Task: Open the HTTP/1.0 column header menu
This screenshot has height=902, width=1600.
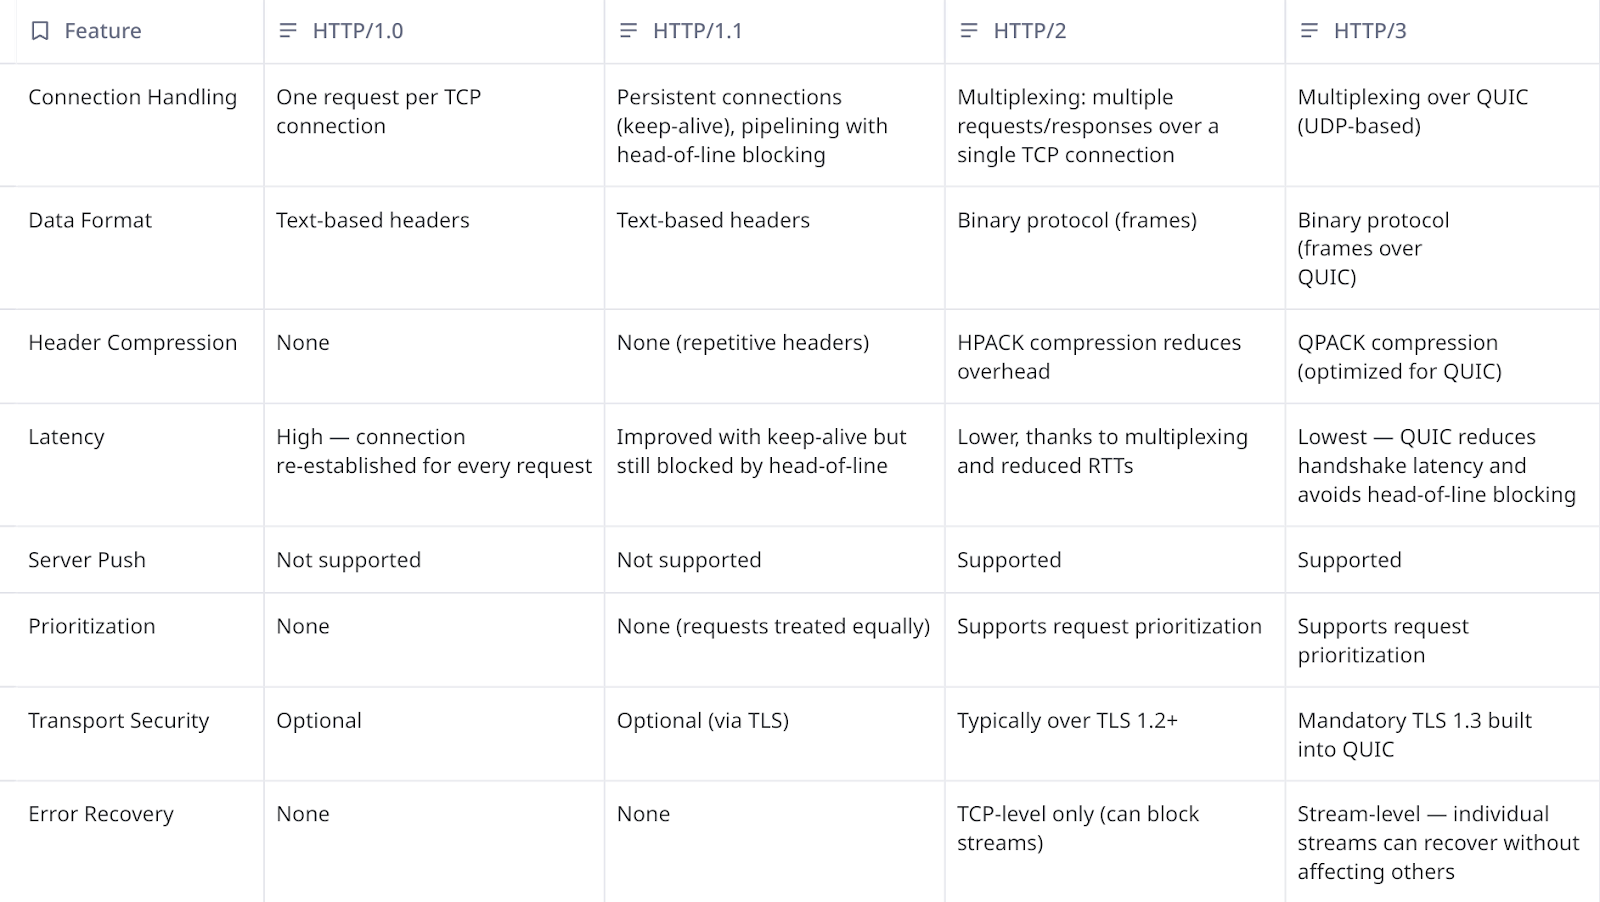Action: point(434,31)
